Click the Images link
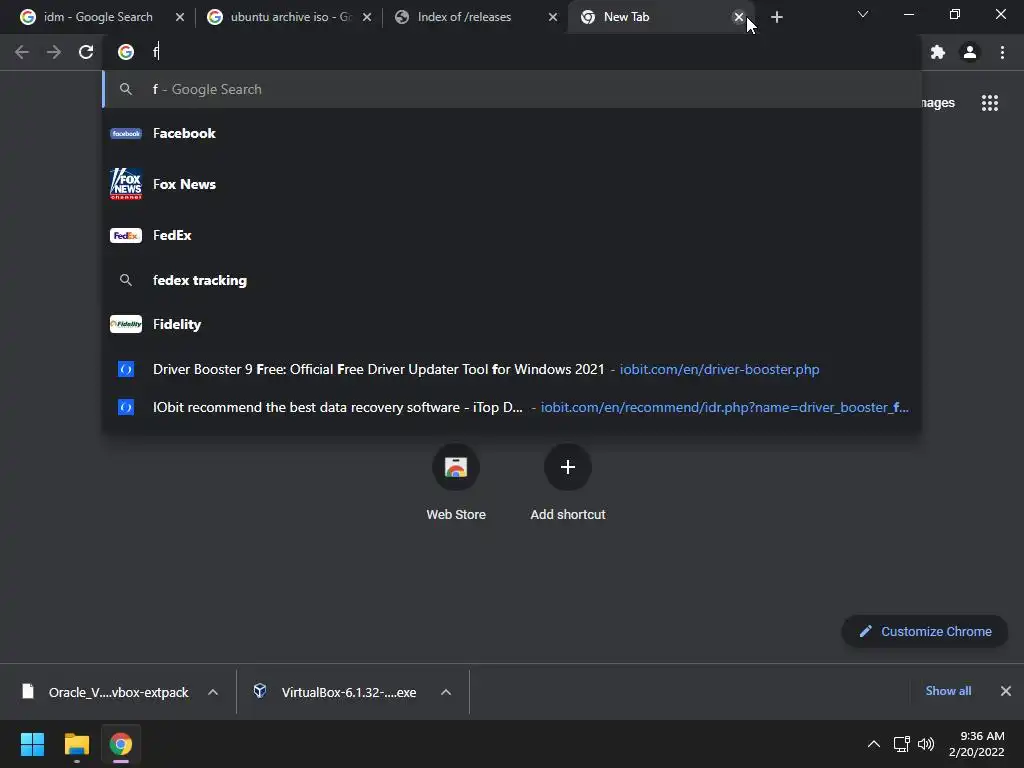The image size is (1024, 768). click(937, 103)
